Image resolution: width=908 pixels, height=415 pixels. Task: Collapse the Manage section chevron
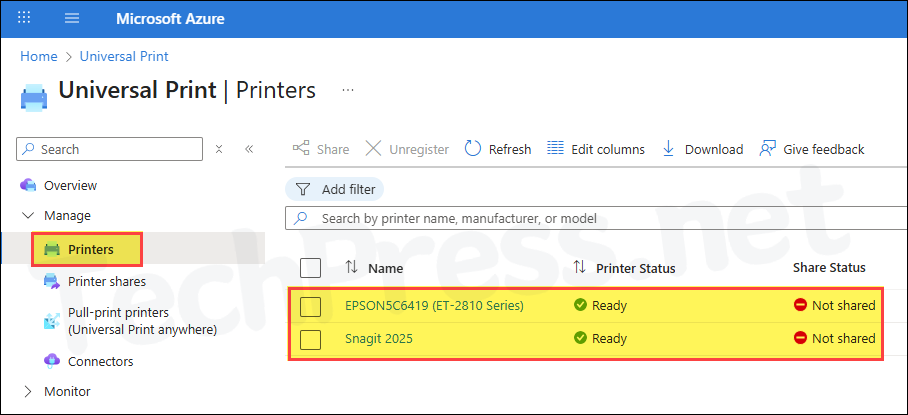click(28, 215)
